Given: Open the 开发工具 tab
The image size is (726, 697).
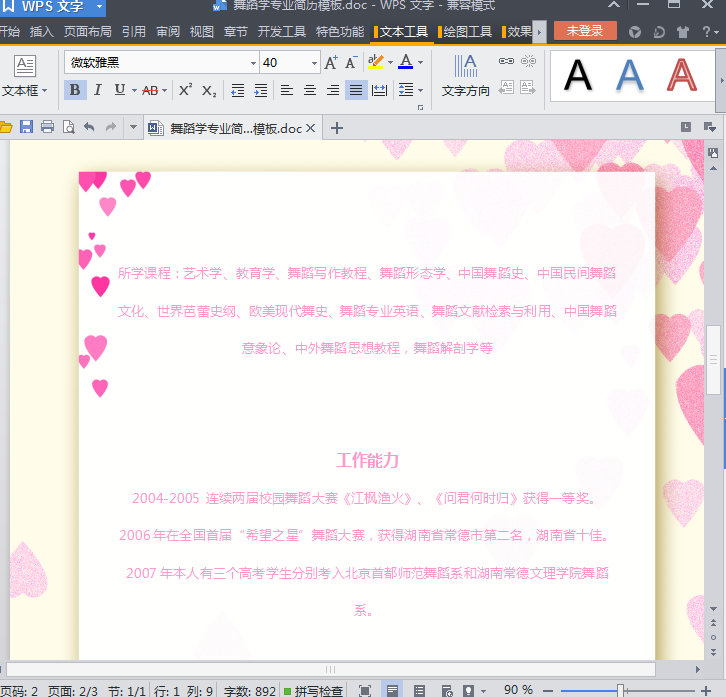Looking at the screenshot, I should coord(282,31).
